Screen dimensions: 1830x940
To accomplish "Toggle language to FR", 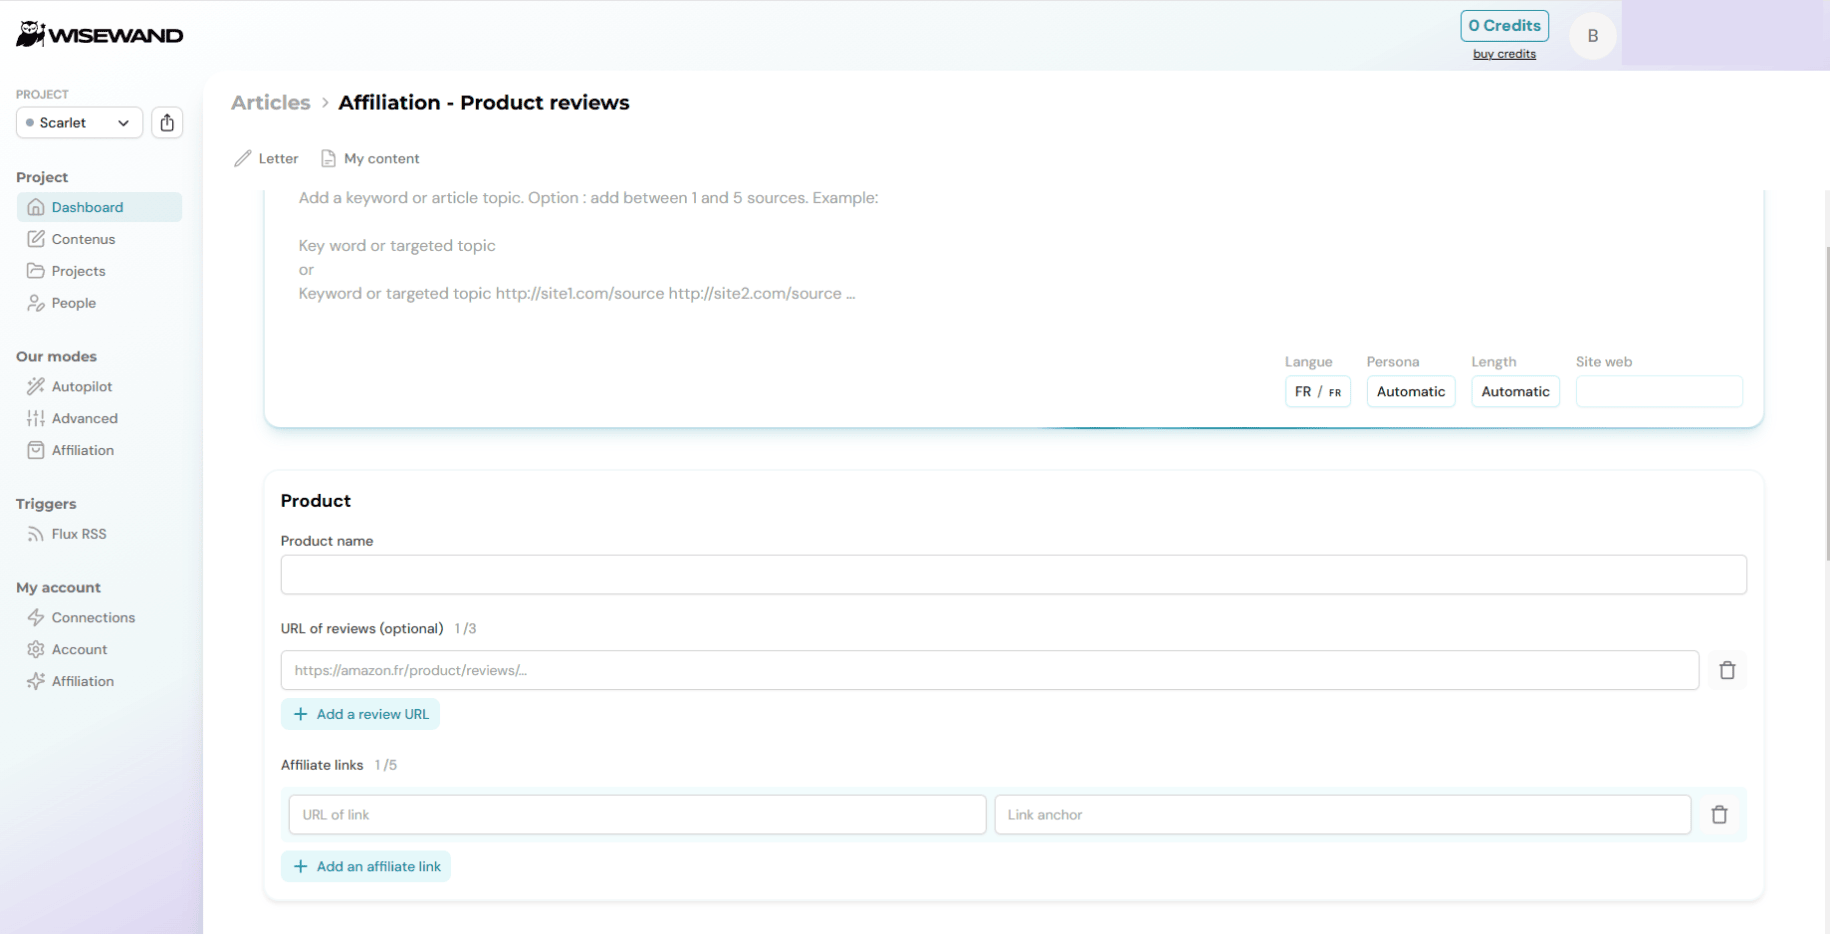I will 1317,391.
